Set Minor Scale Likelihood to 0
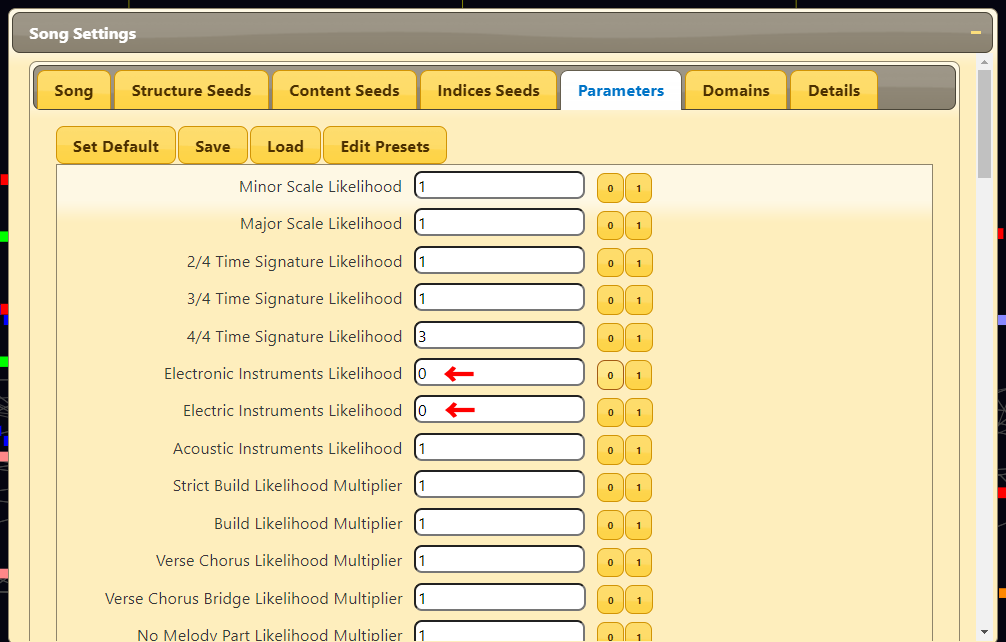This screenshot has height=642, width=1006. tap(610, 188)
